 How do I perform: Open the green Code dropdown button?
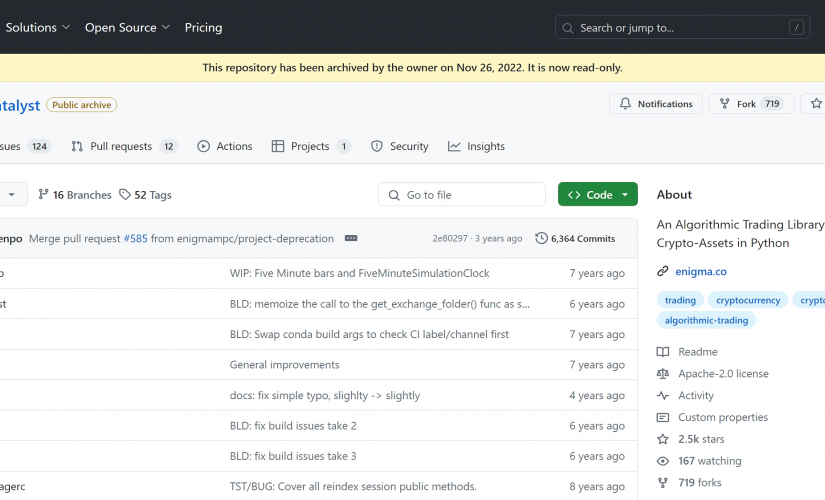coord(598,194)
